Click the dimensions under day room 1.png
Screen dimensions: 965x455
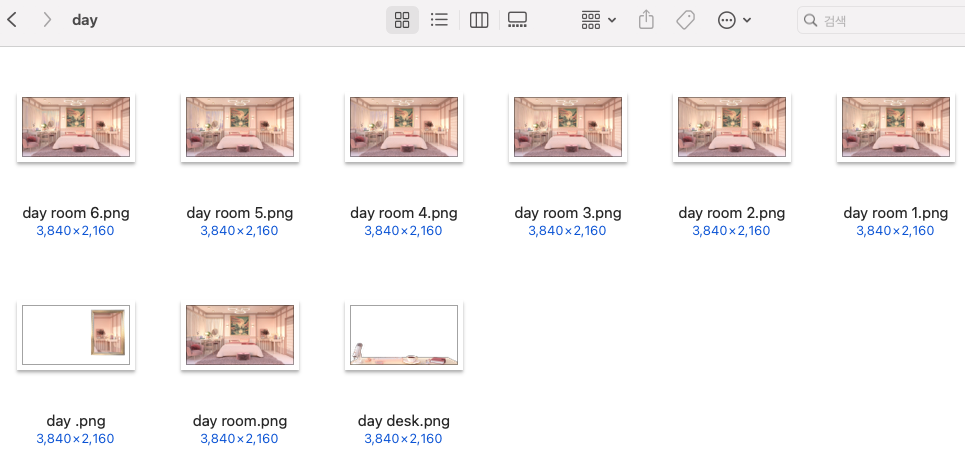coord(895,231)
